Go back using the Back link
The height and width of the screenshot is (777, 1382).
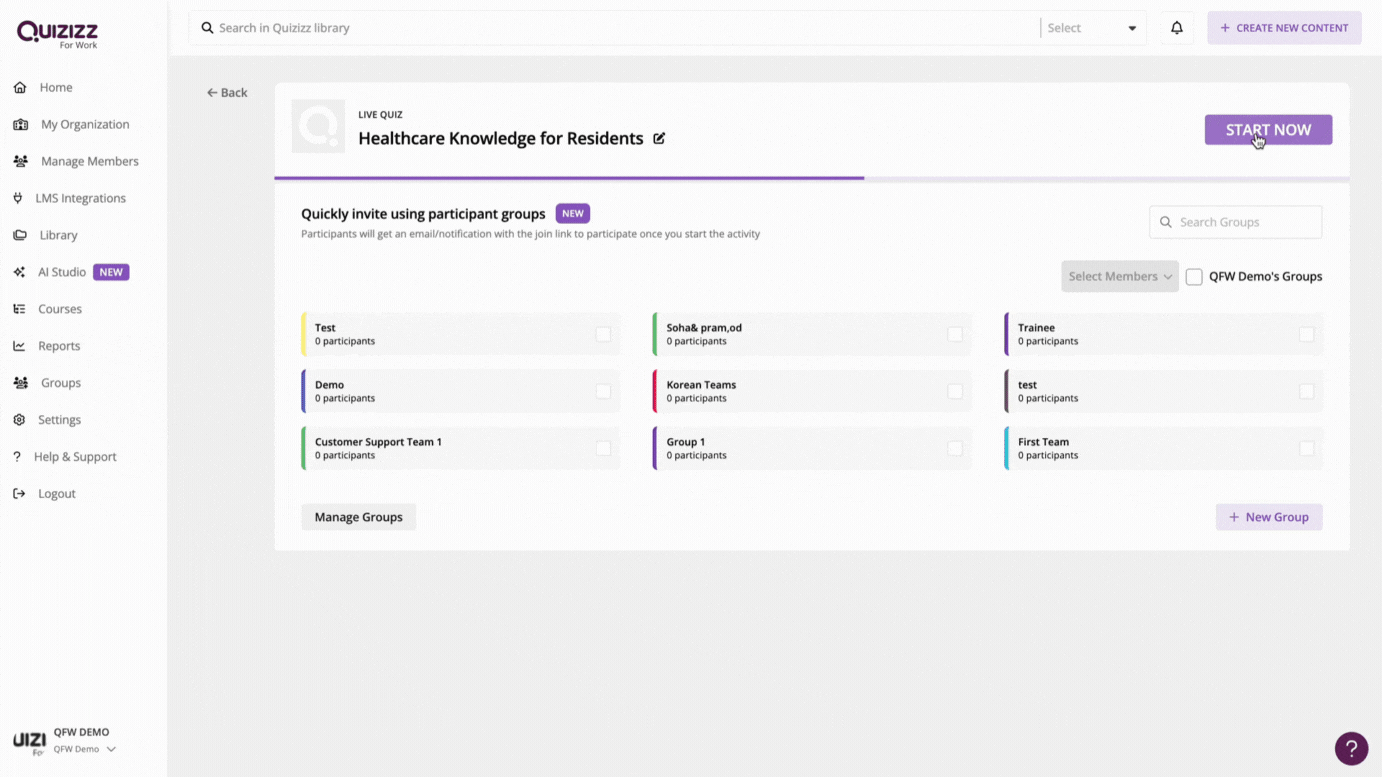coord(227,93)
